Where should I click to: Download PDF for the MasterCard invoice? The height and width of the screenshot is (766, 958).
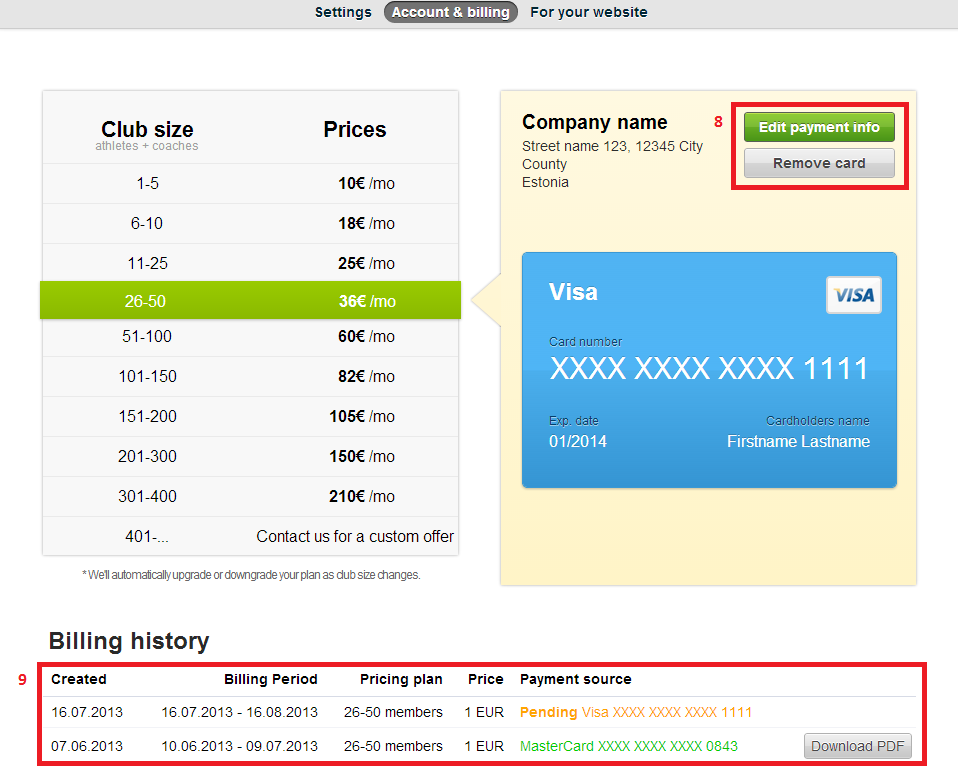[x=857, y=746]
